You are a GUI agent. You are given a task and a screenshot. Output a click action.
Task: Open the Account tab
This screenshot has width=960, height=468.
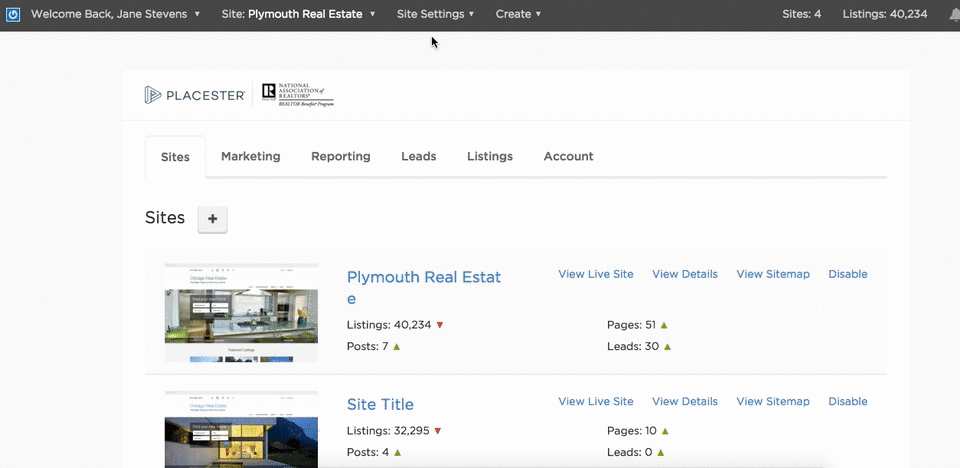click(x=568, y=156)
